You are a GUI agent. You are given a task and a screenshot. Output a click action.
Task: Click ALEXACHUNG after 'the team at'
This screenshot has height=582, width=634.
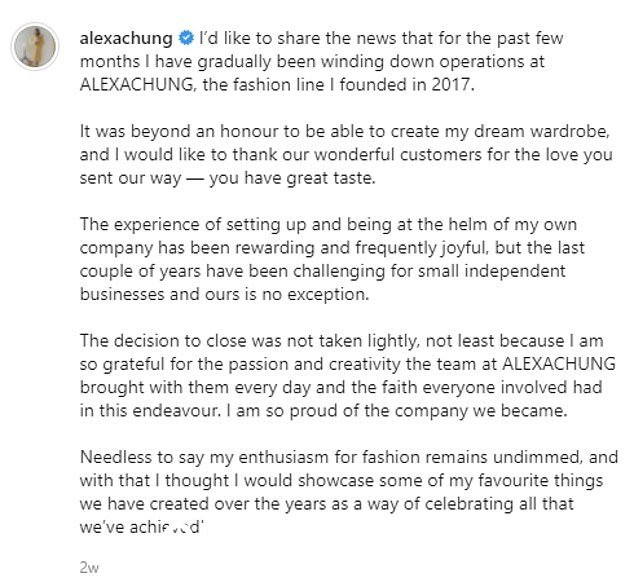point(559,364)
